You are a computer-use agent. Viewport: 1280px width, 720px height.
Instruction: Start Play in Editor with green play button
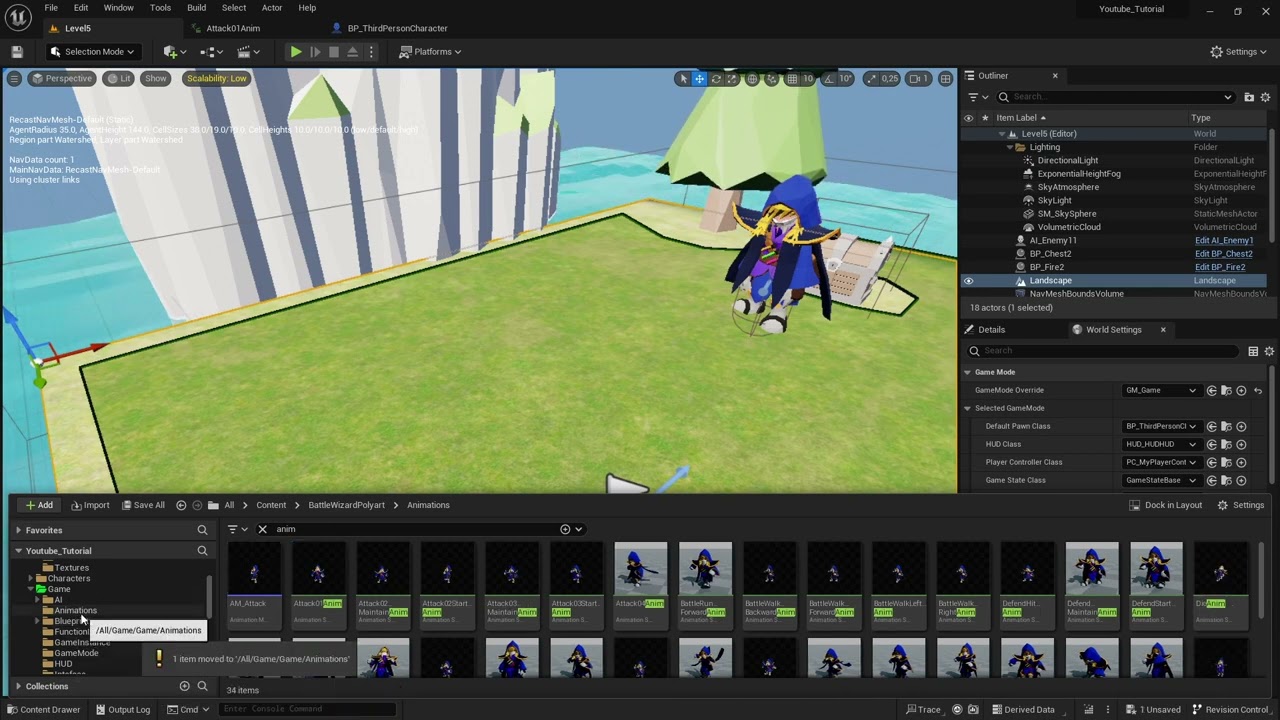(x=296, y=52)
